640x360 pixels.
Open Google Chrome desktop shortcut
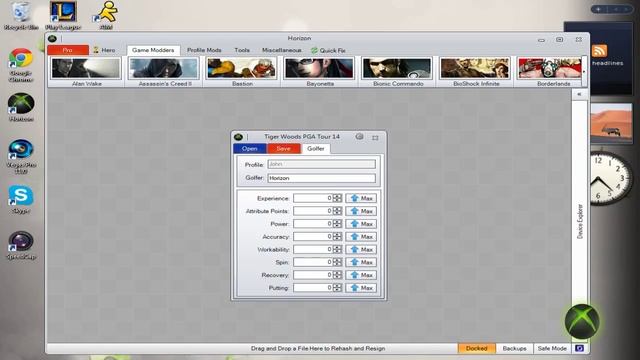click(x=20, y=64)
